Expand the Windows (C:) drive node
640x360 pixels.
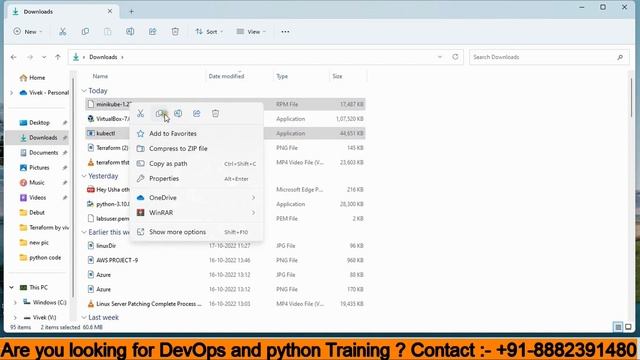point(15,302)
